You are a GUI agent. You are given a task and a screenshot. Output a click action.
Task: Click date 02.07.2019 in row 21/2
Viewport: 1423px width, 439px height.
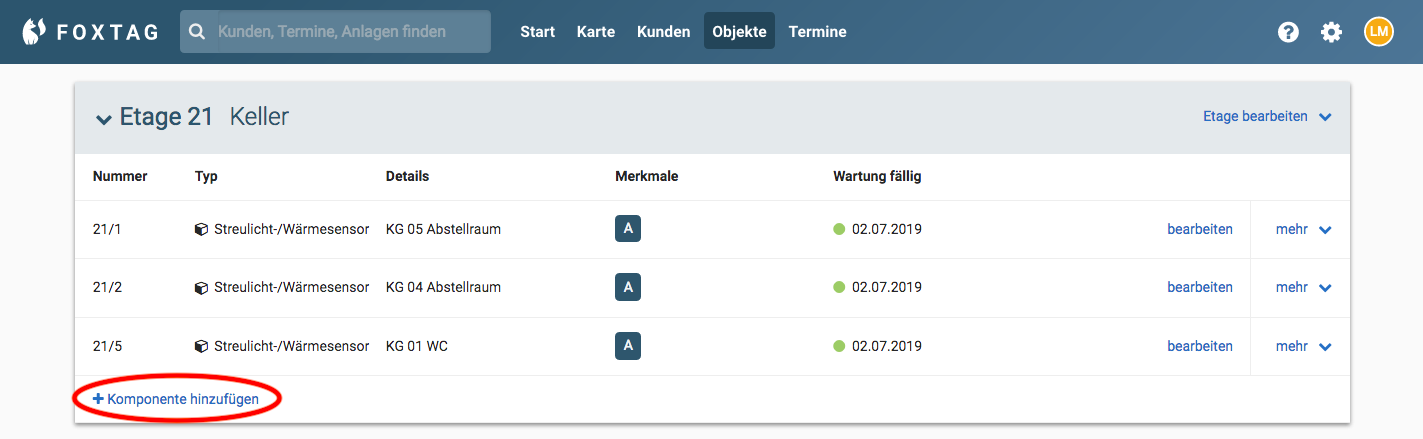point(886,288)
